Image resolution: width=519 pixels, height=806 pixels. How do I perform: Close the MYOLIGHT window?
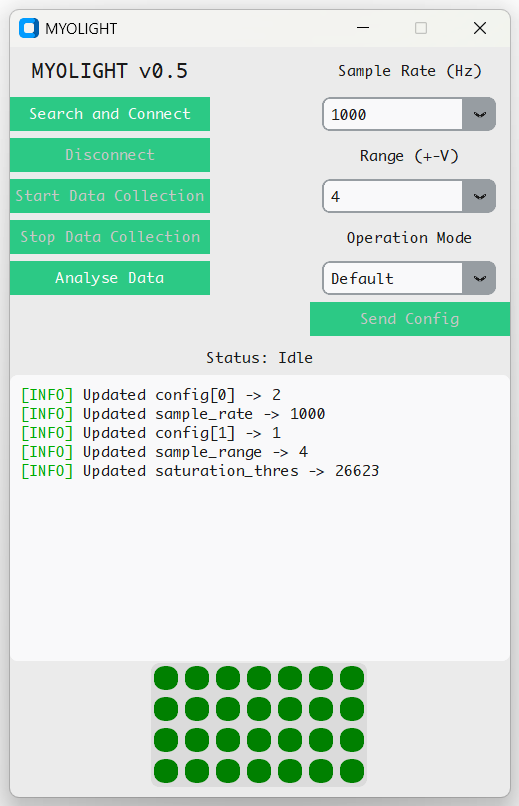tap(480, 28)
